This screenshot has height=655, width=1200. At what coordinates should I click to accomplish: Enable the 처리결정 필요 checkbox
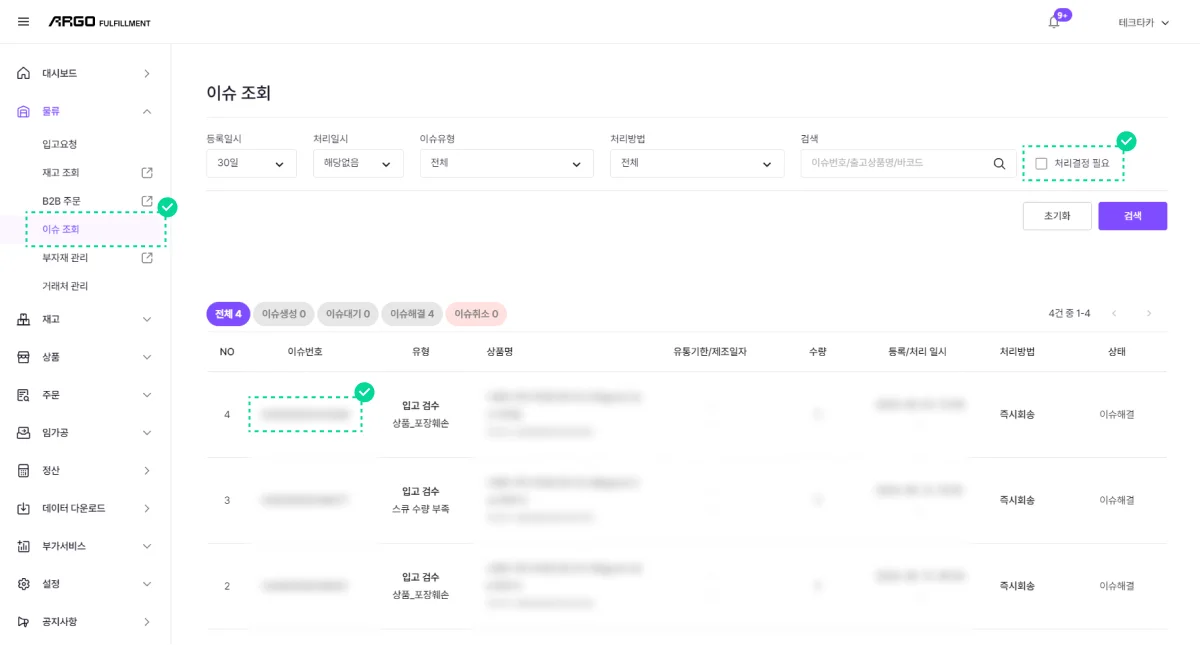[x=1042, y=162]
